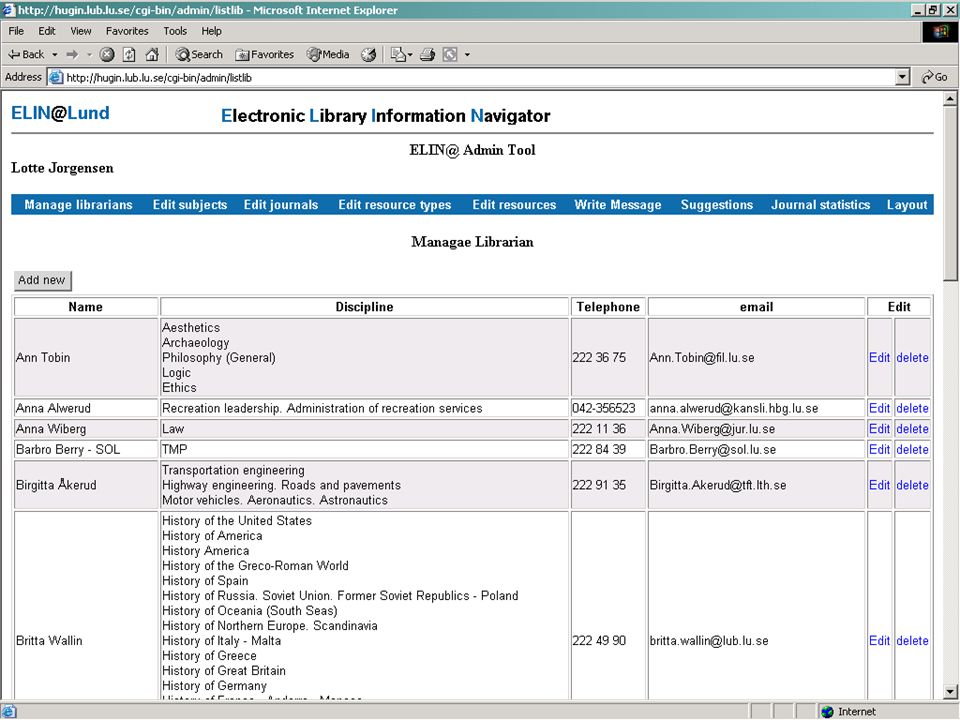Print the page with printer icon

(427, 54)
